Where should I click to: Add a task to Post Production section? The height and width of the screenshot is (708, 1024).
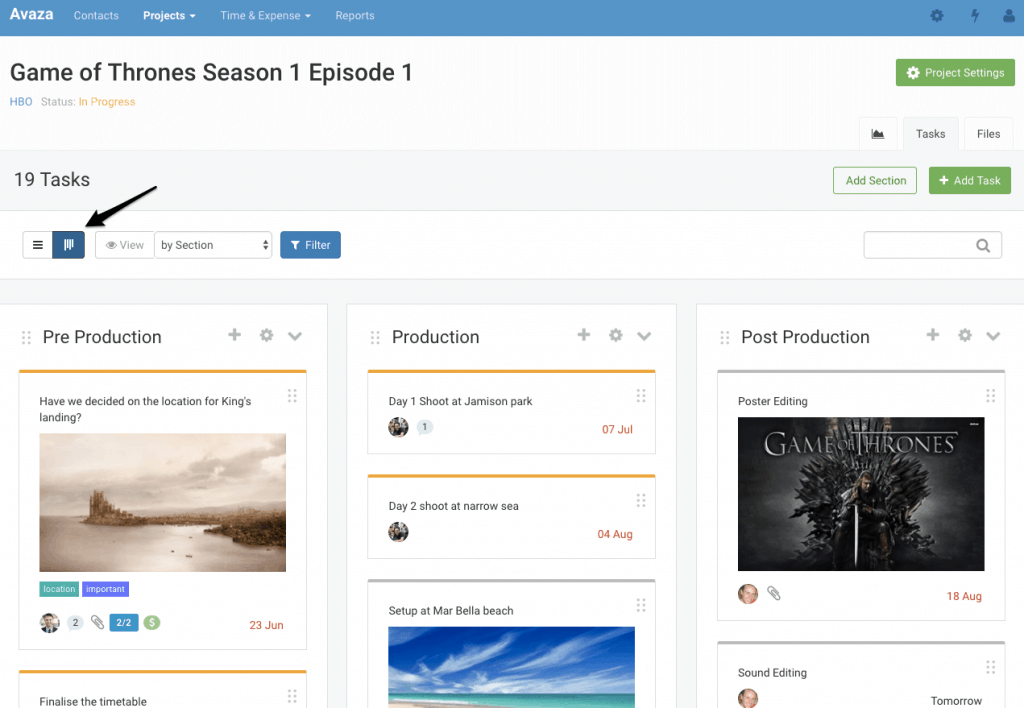pos(933,335)
